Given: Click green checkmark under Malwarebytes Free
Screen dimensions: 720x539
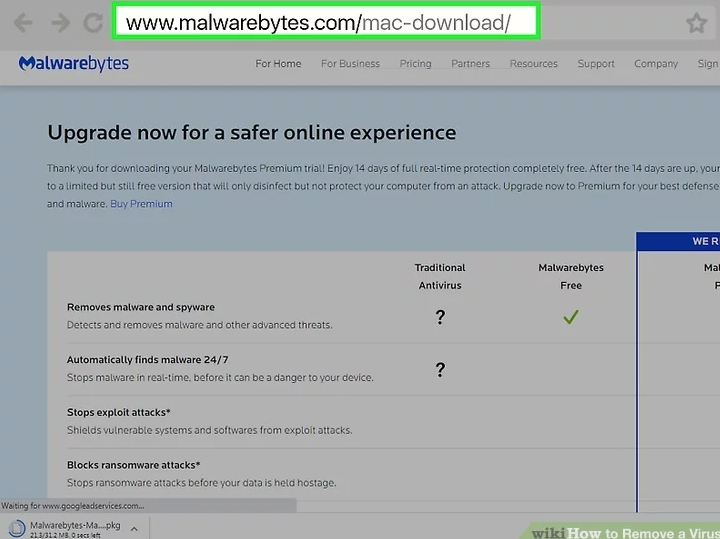Looking at the screenshot, I should (x=570, y=317).
